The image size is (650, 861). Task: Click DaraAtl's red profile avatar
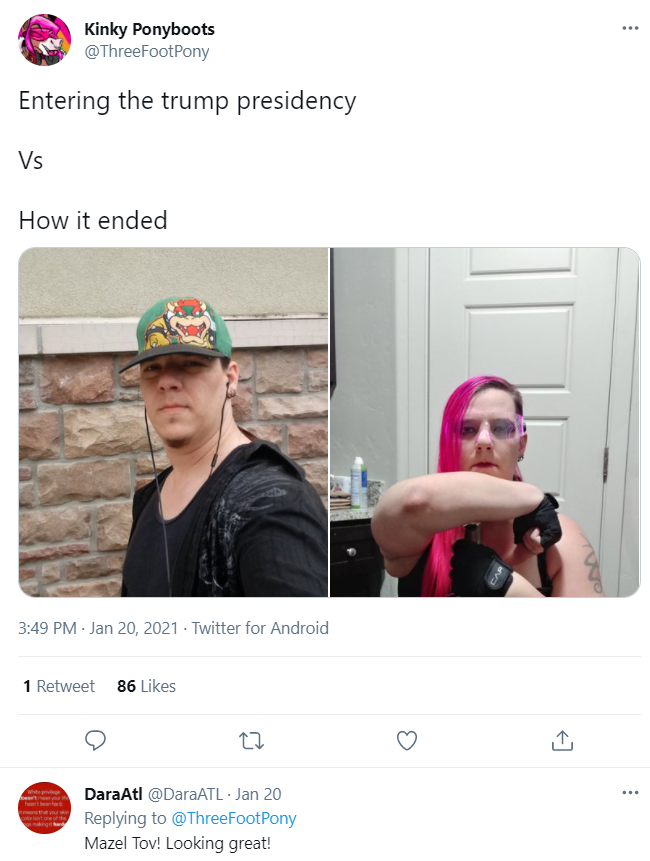[x=44, y=808]
